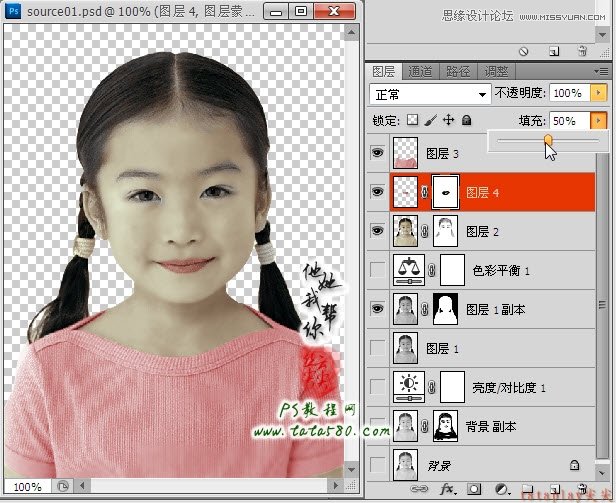Image resolution: width=616 pixels, height=503 pixels.
Task: Create new fill or adjustment layer
Action: click(x=502, y=489)
